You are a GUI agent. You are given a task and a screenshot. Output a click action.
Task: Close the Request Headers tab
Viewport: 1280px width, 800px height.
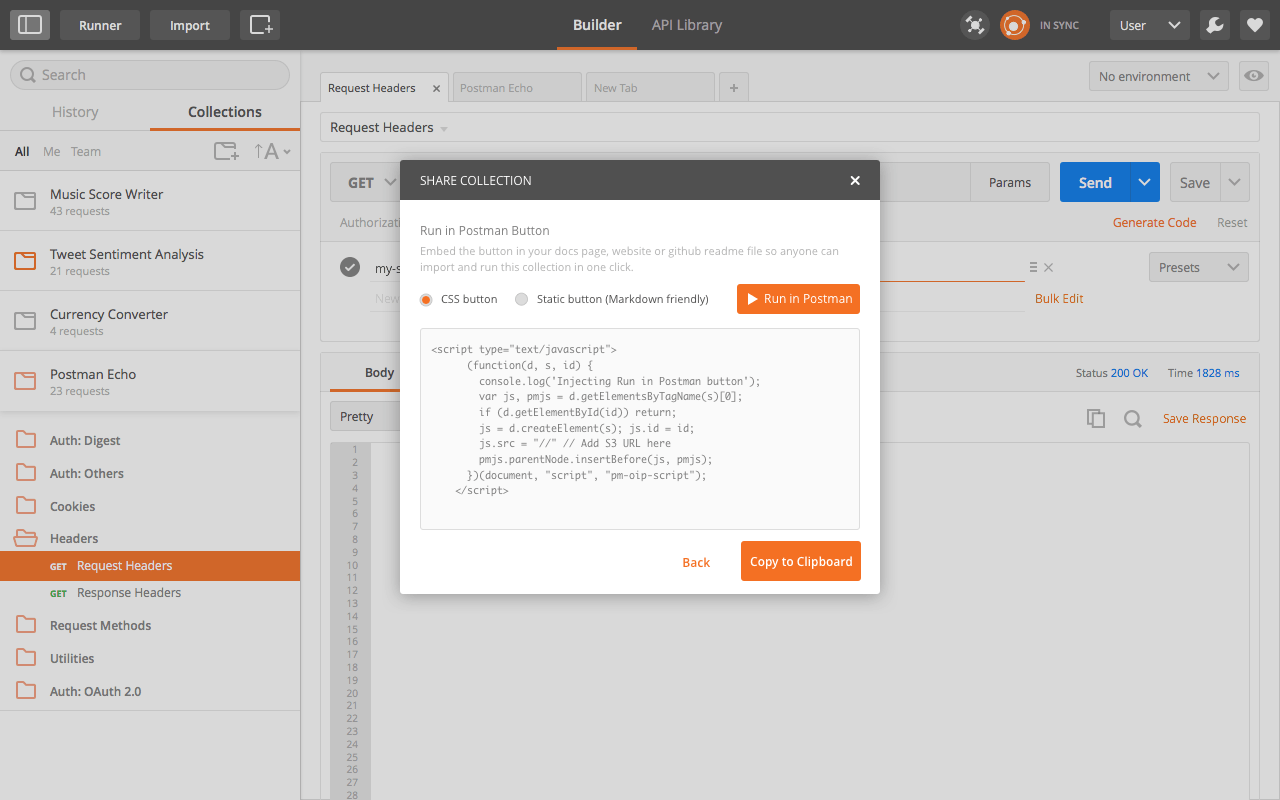point(436,88)
